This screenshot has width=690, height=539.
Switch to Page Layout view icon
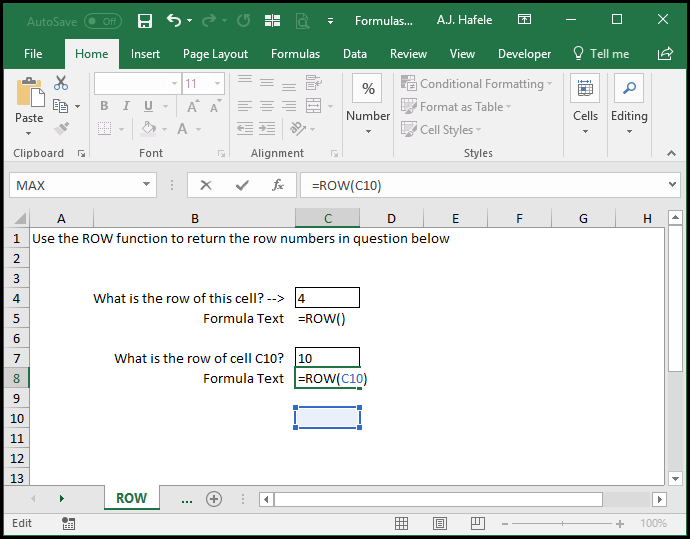[x=440, y=523]
